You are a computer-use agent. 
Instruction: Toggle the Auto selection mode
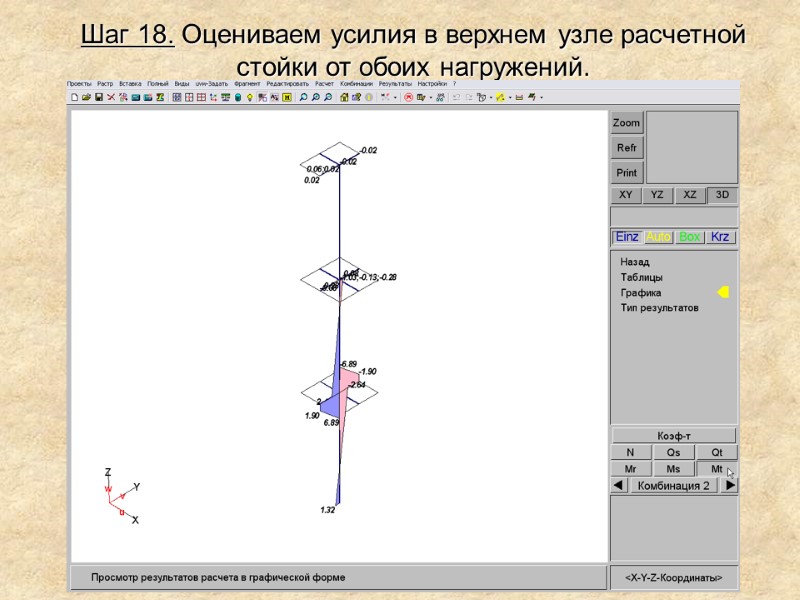pyautogui.click(x=658, y=237)
